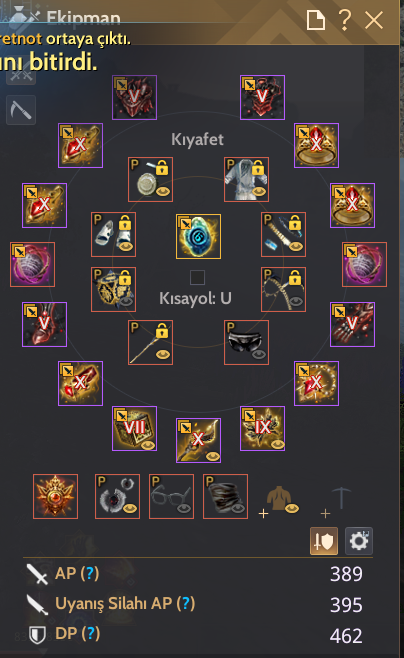Open equipment settings gear button
The height and width of the screenshot is (658, 404).
[x=359, y=541]
